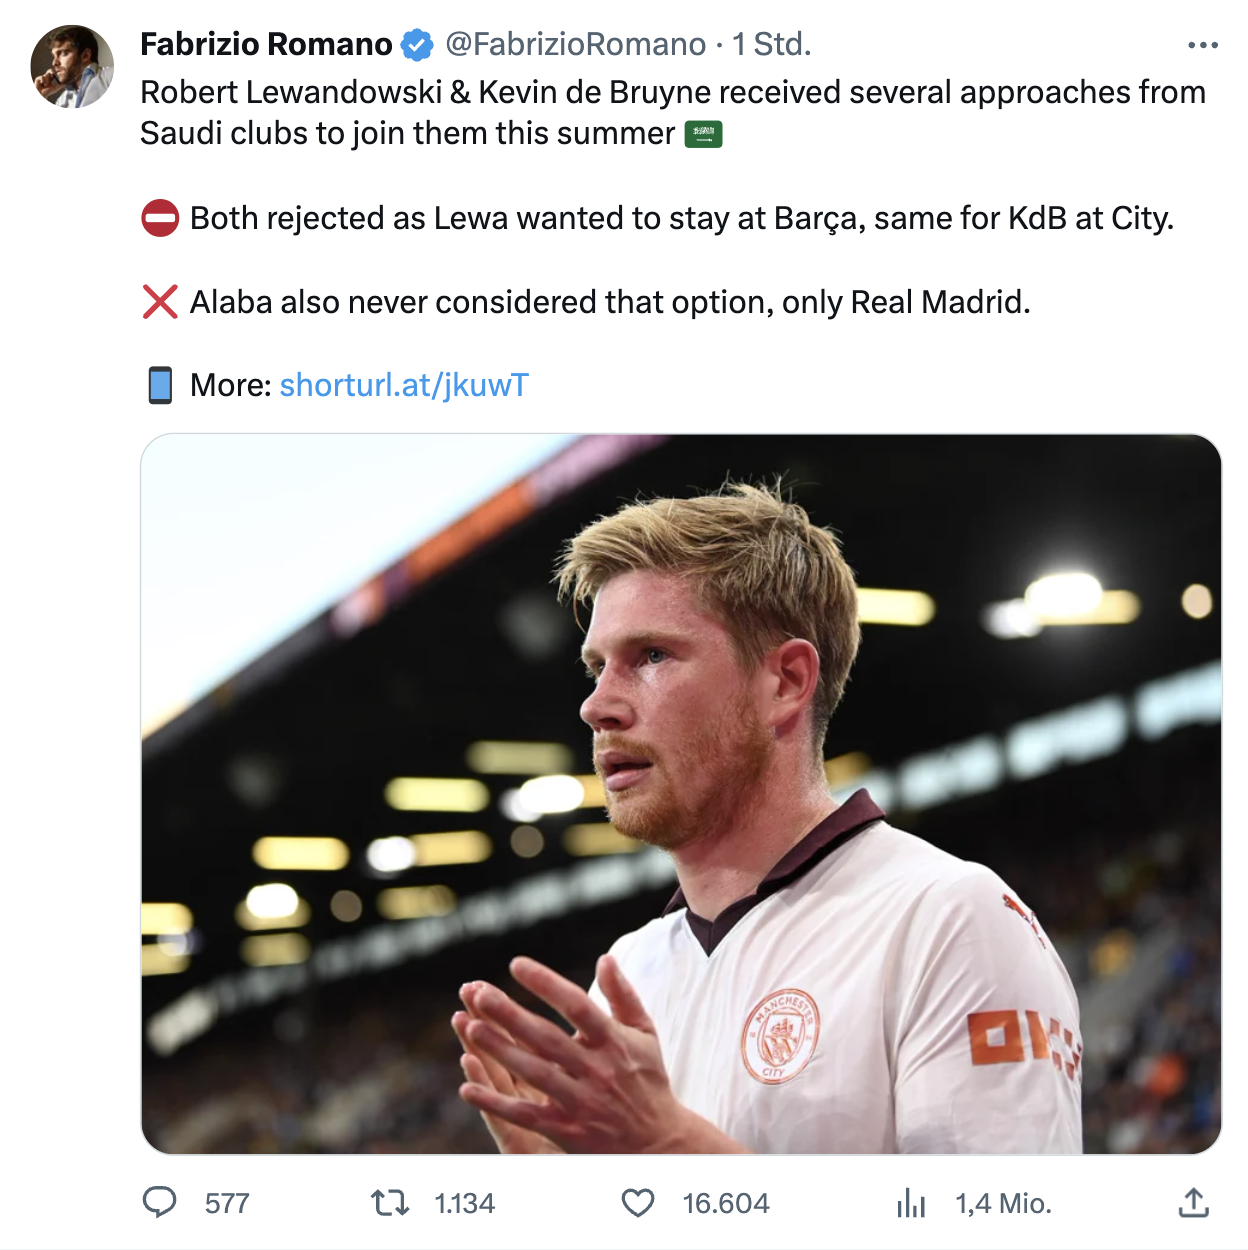Click the Saudi flag emoji
The width and height of the screenshot is (1248, 1250).
(703, 133)
